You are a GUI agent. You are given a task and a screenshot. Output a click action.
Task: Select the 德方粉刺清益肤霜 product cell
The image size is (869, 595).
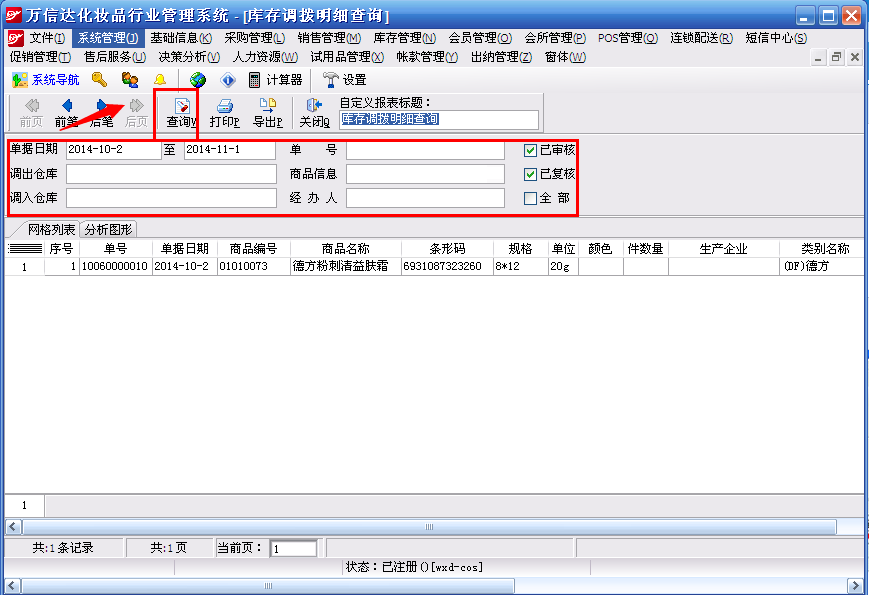click(345, 266)
